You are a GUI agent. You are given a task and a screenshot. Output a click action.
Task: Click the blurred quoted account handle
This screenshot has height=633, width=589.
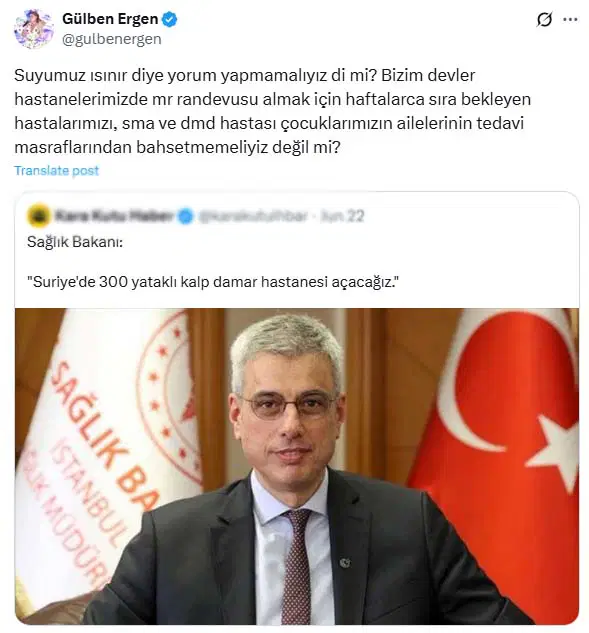click(253, 216)
